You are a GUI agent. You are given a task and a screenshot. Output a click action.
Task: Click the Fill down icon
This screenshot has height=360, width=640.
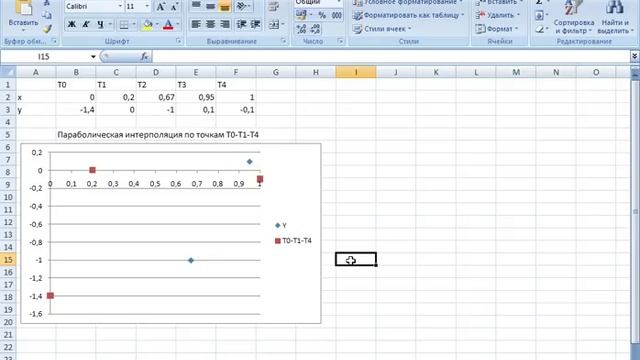pos(539,16)
